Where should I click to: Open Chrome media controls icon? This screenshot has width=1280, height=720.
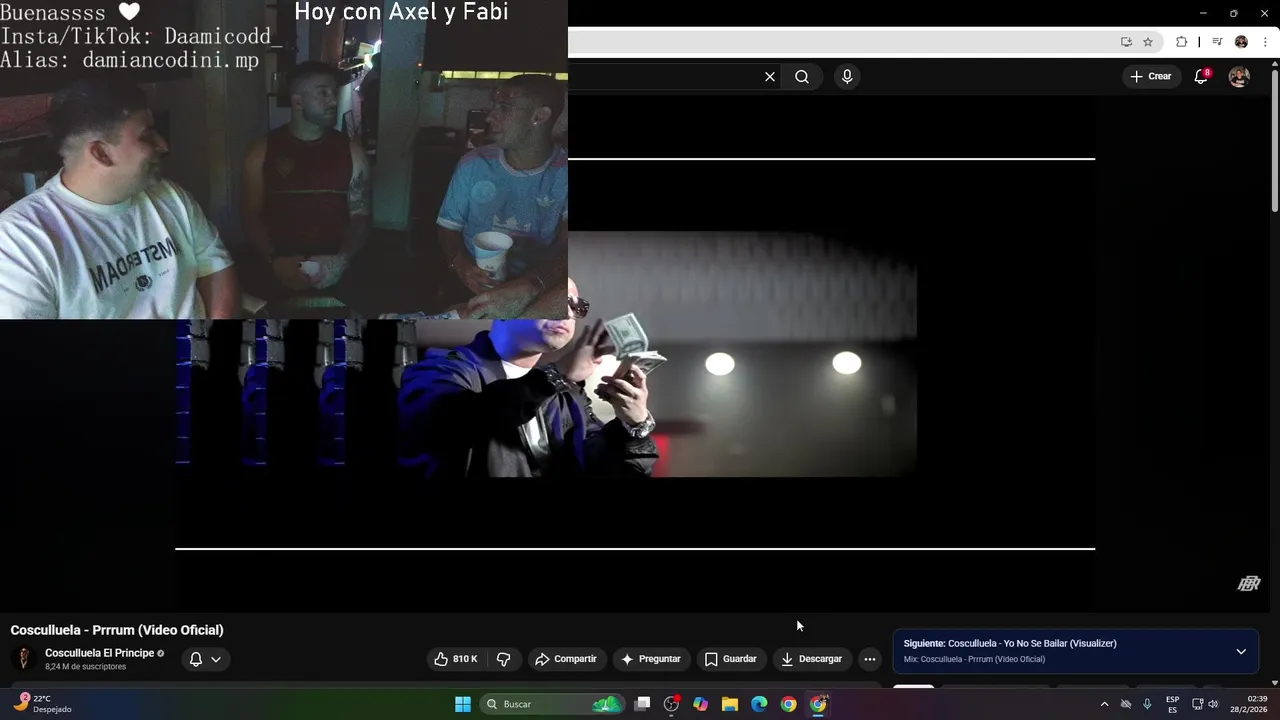1217,42
